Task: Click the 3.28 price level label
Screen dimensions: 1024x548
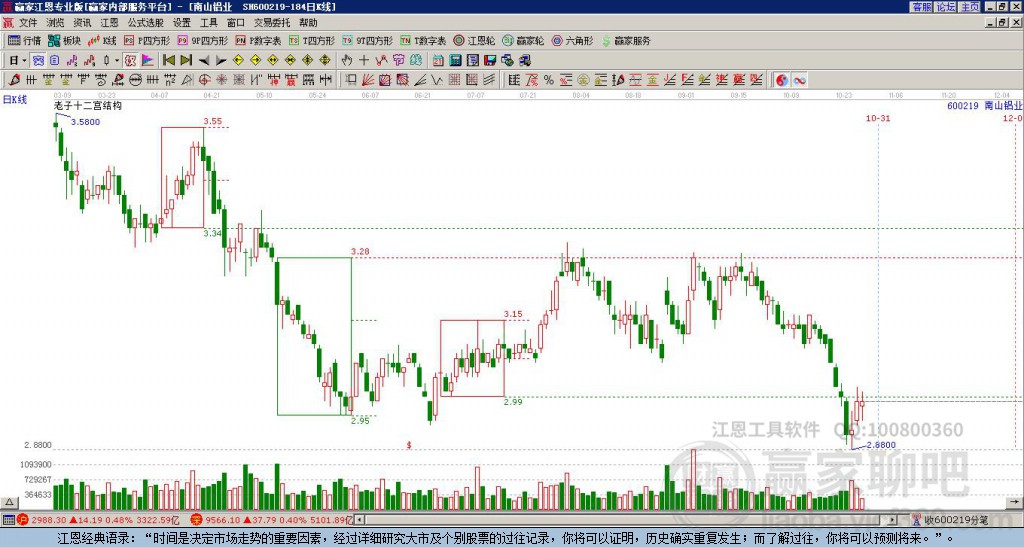Action: 360,251
